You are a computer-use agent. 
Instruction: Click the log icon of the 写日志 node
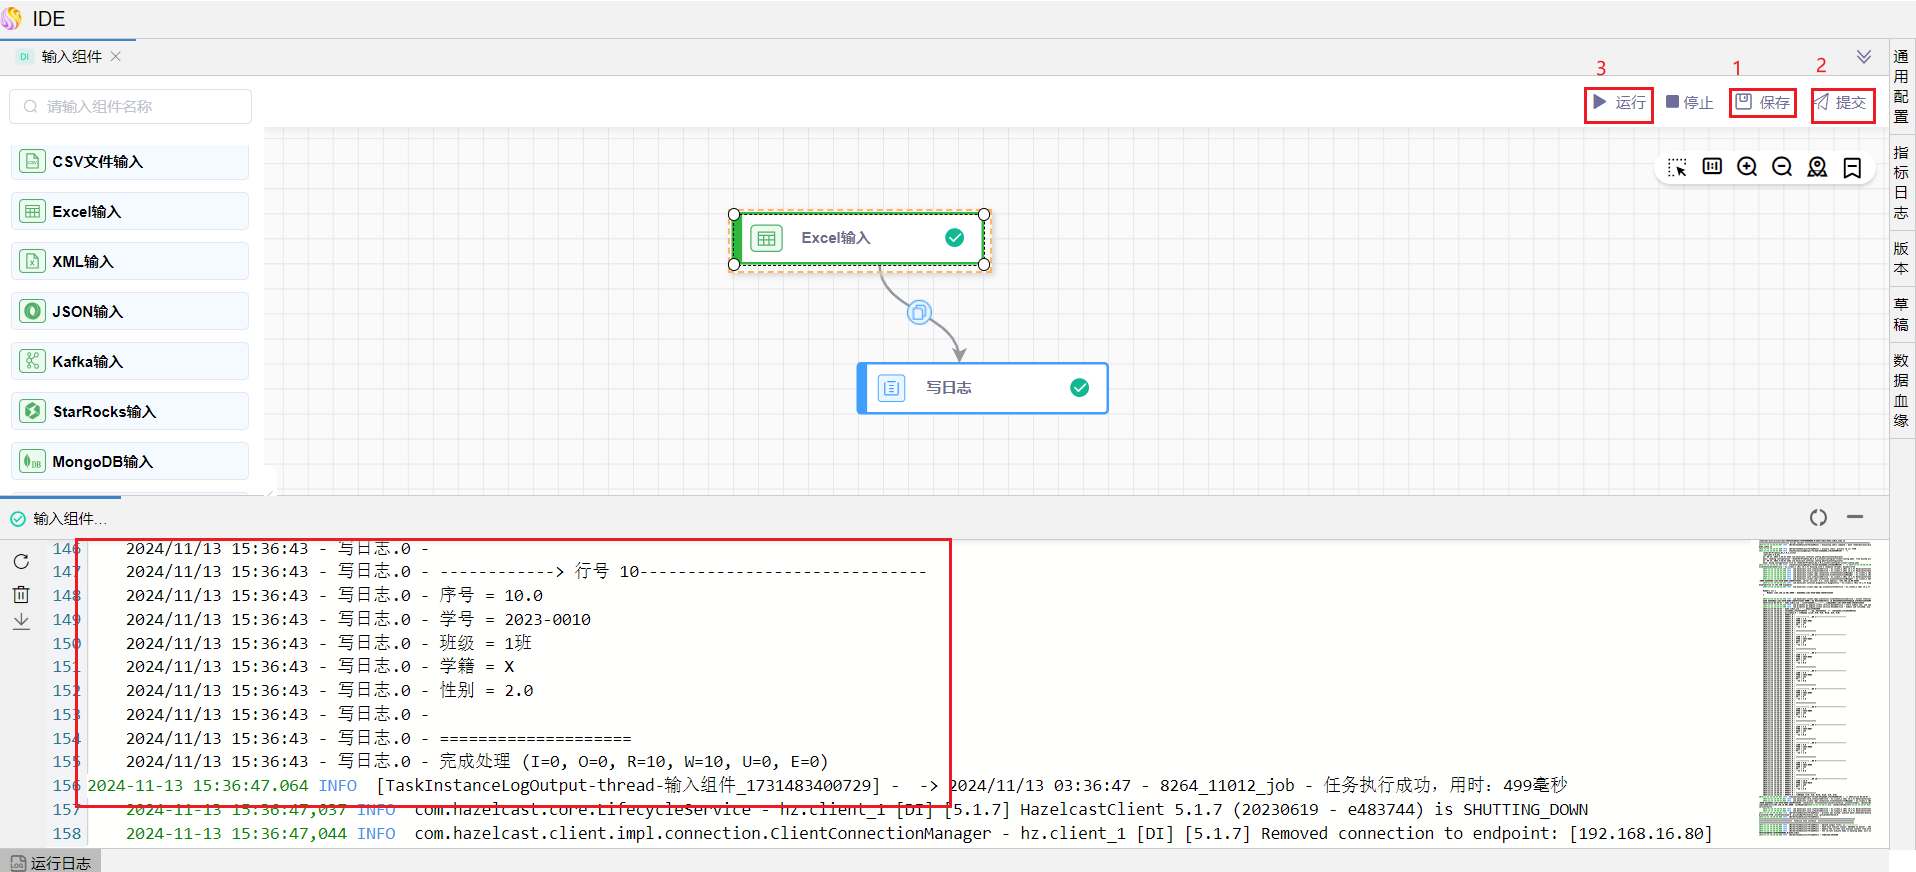(892, 388)
